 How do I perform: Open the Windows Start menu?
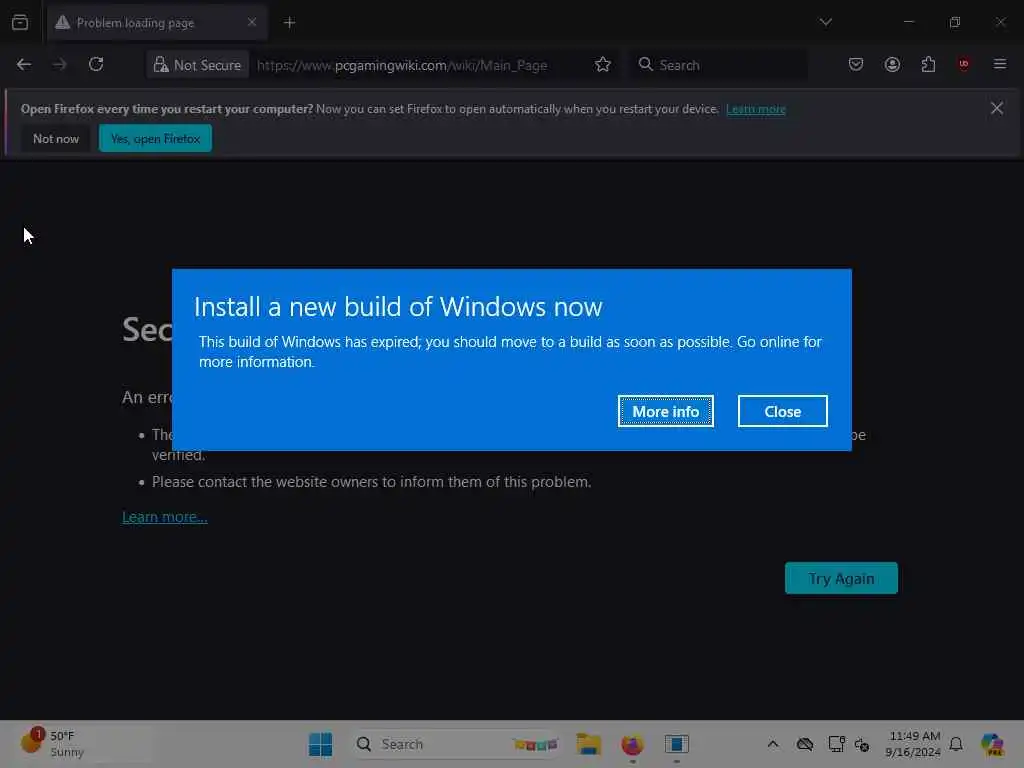tap(320, 744)
